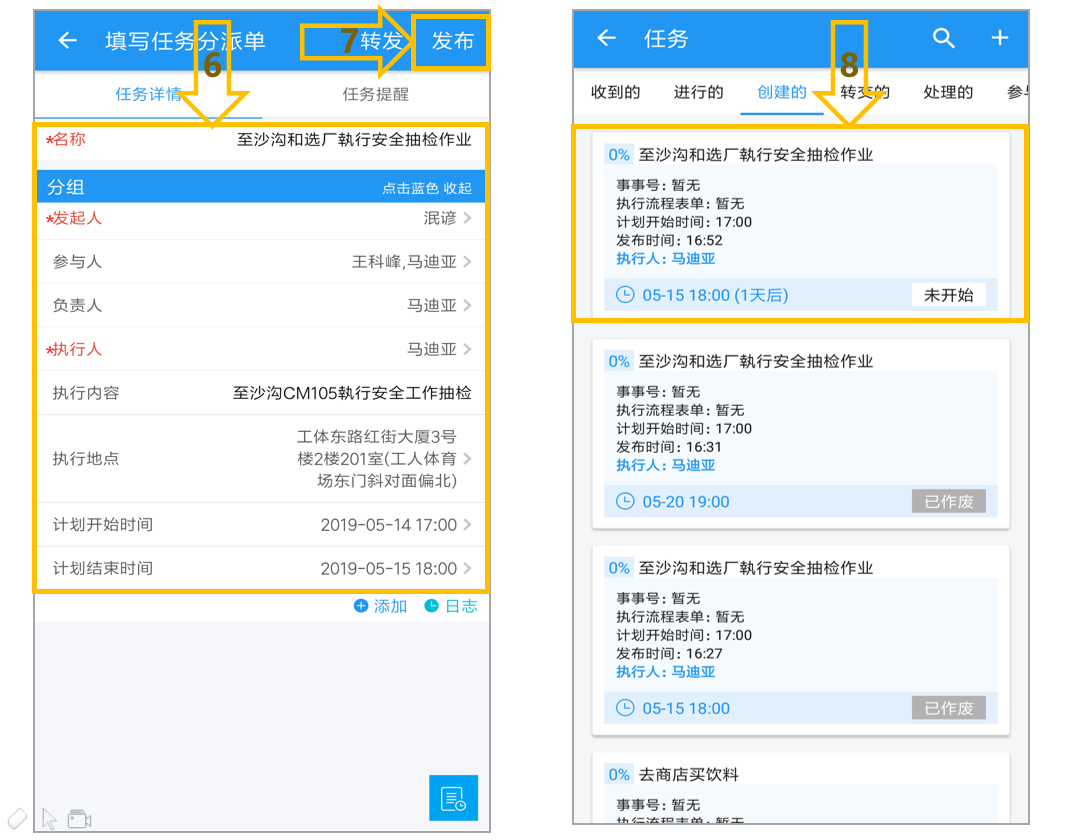Click clock icon beside 05-20 19:00
Viewport: 1080px width, 840px height.
point(625,501)
